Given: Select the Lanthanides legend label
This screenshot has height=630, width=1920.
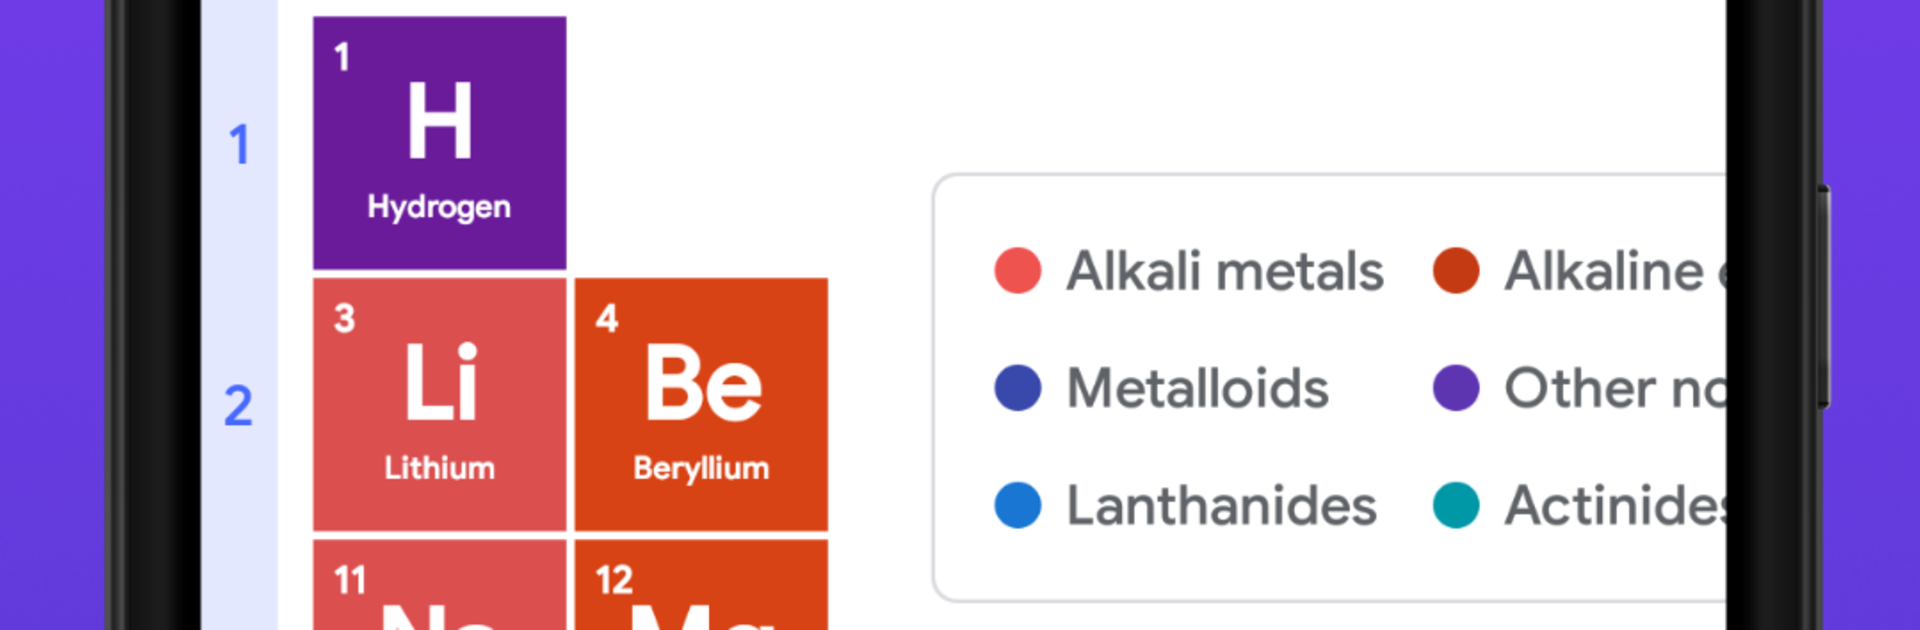Looking at the screenshot, I should coord(1221,505).
